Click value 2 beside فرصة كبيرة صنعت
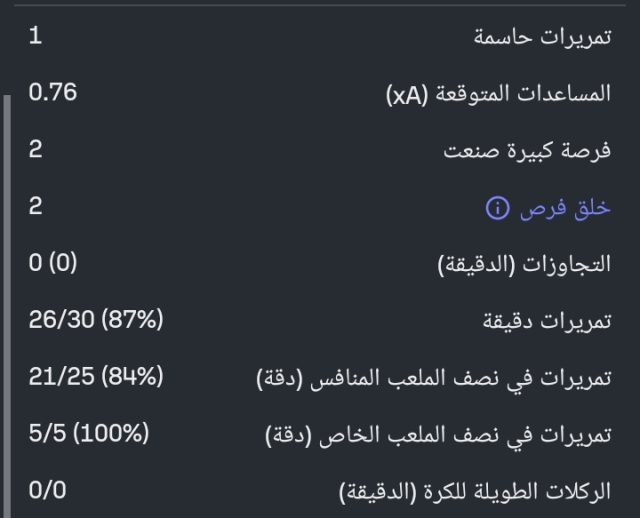The height and width of the screenshot is (518, 640). (36, 150)
